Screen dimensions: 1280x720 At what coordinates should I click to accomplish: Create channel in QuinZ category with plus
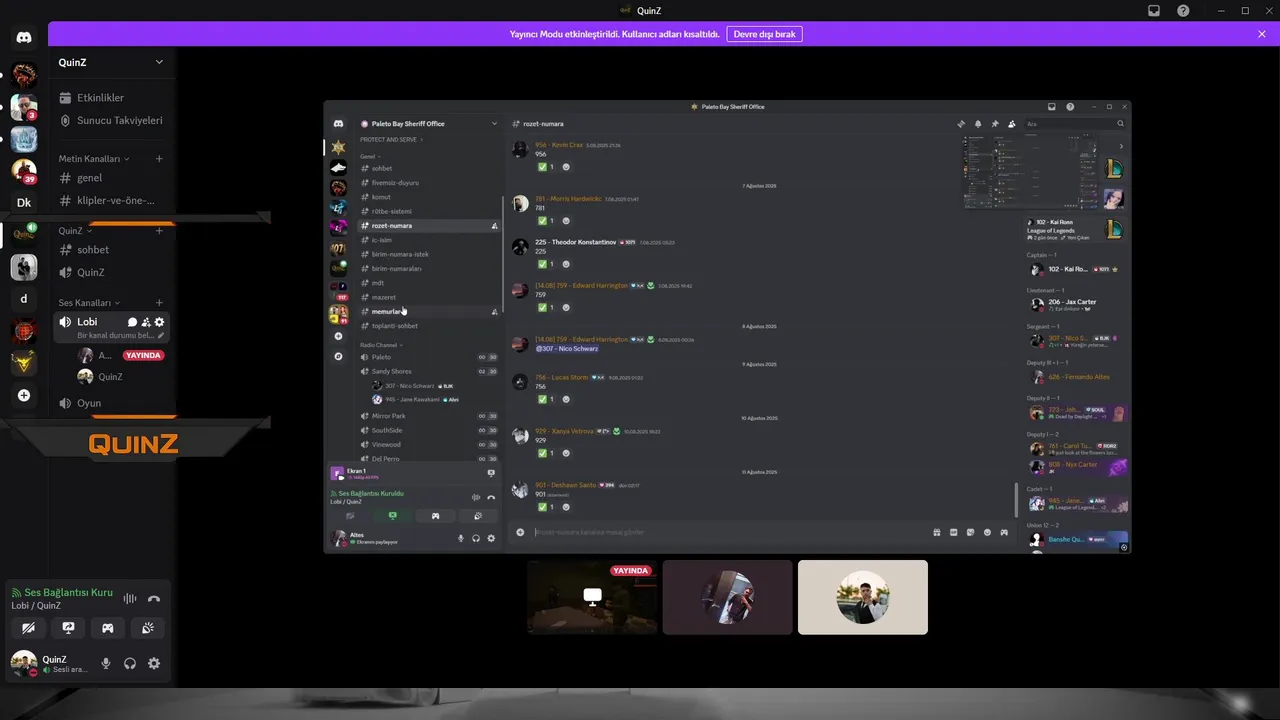coord(159,231)
